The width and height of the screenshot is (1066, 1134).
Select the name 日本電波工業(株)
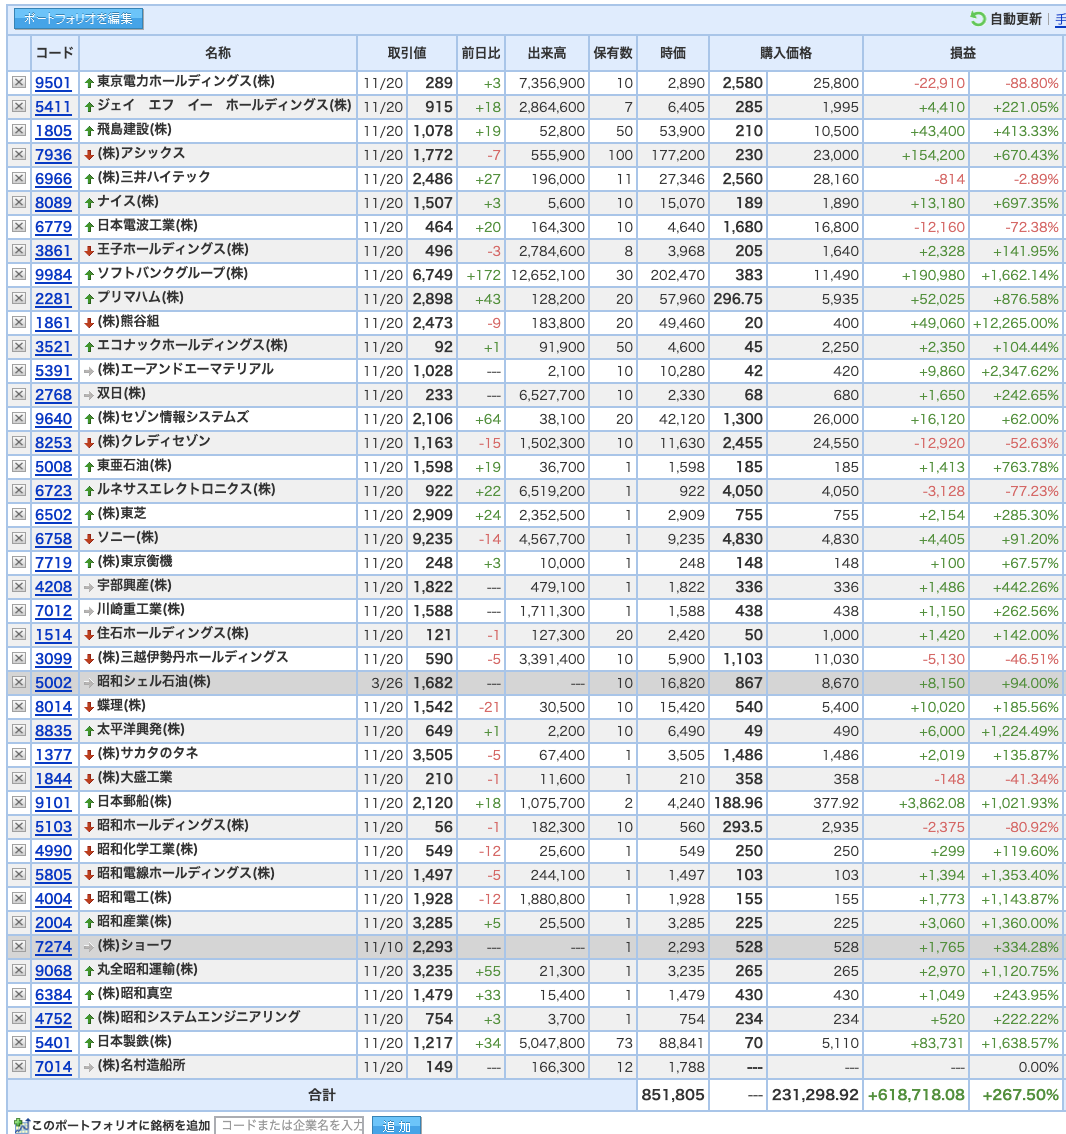pyautogui.click(x=148, y=226)
